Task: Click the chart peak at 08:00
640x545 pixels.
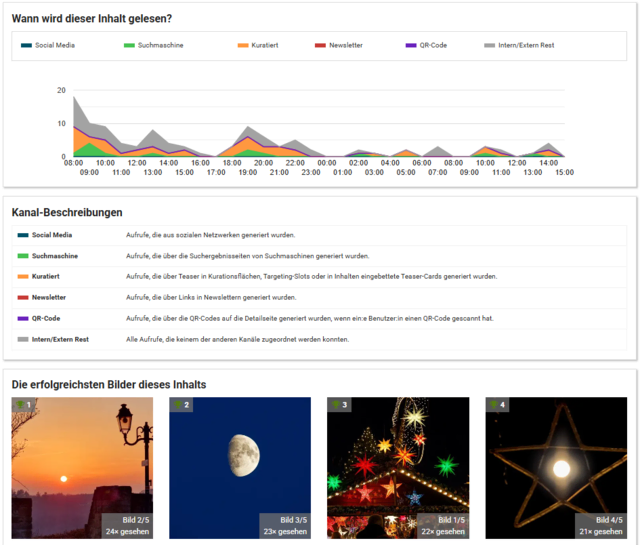Action: point(73,97)
